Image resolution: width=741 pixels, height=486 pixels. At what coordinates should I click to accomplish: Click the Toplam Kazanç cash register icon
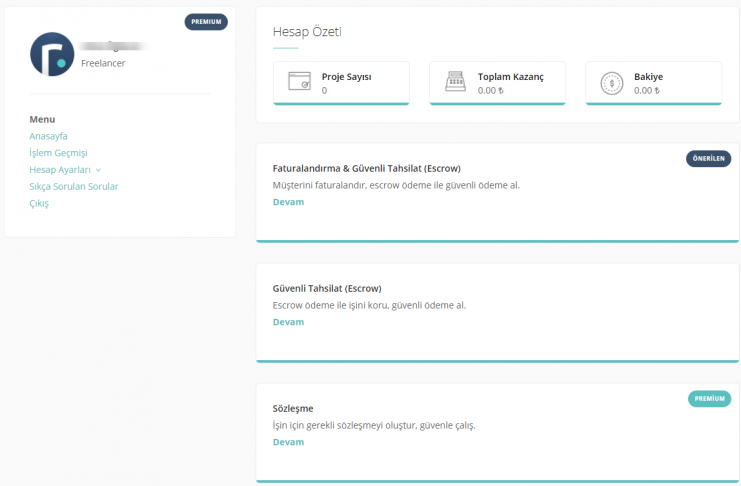coord(456,81)
